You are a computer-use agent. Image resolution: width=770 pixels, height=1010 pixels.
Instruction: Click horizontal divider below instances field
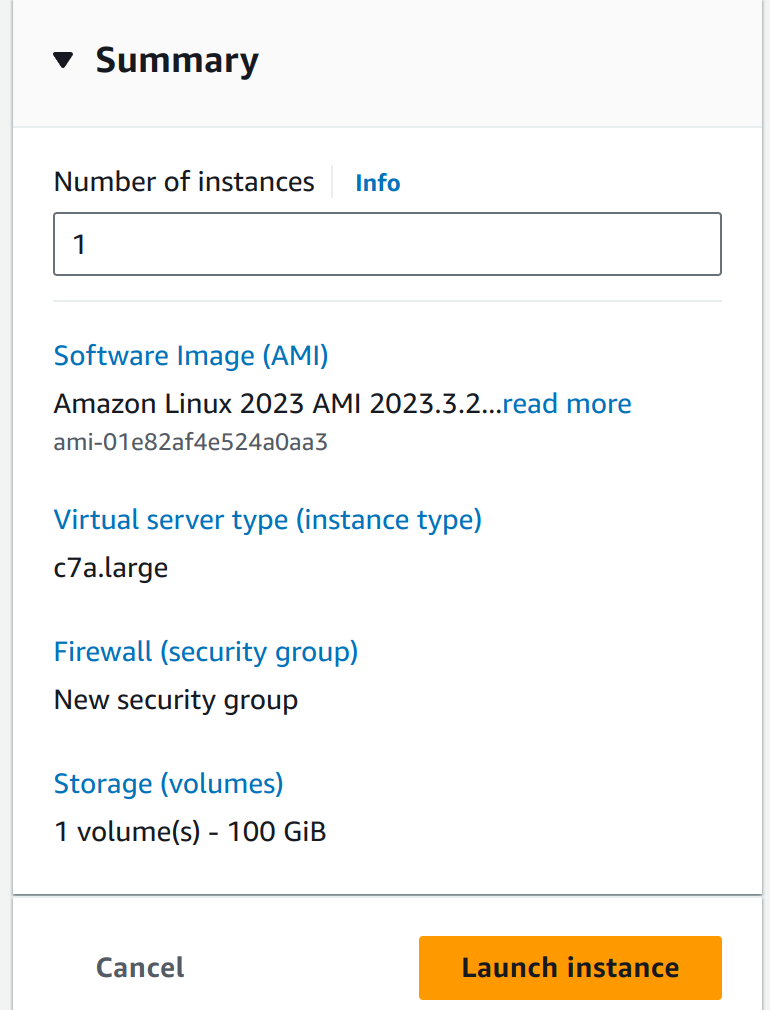pyautogui.click(x=387, y=300)
